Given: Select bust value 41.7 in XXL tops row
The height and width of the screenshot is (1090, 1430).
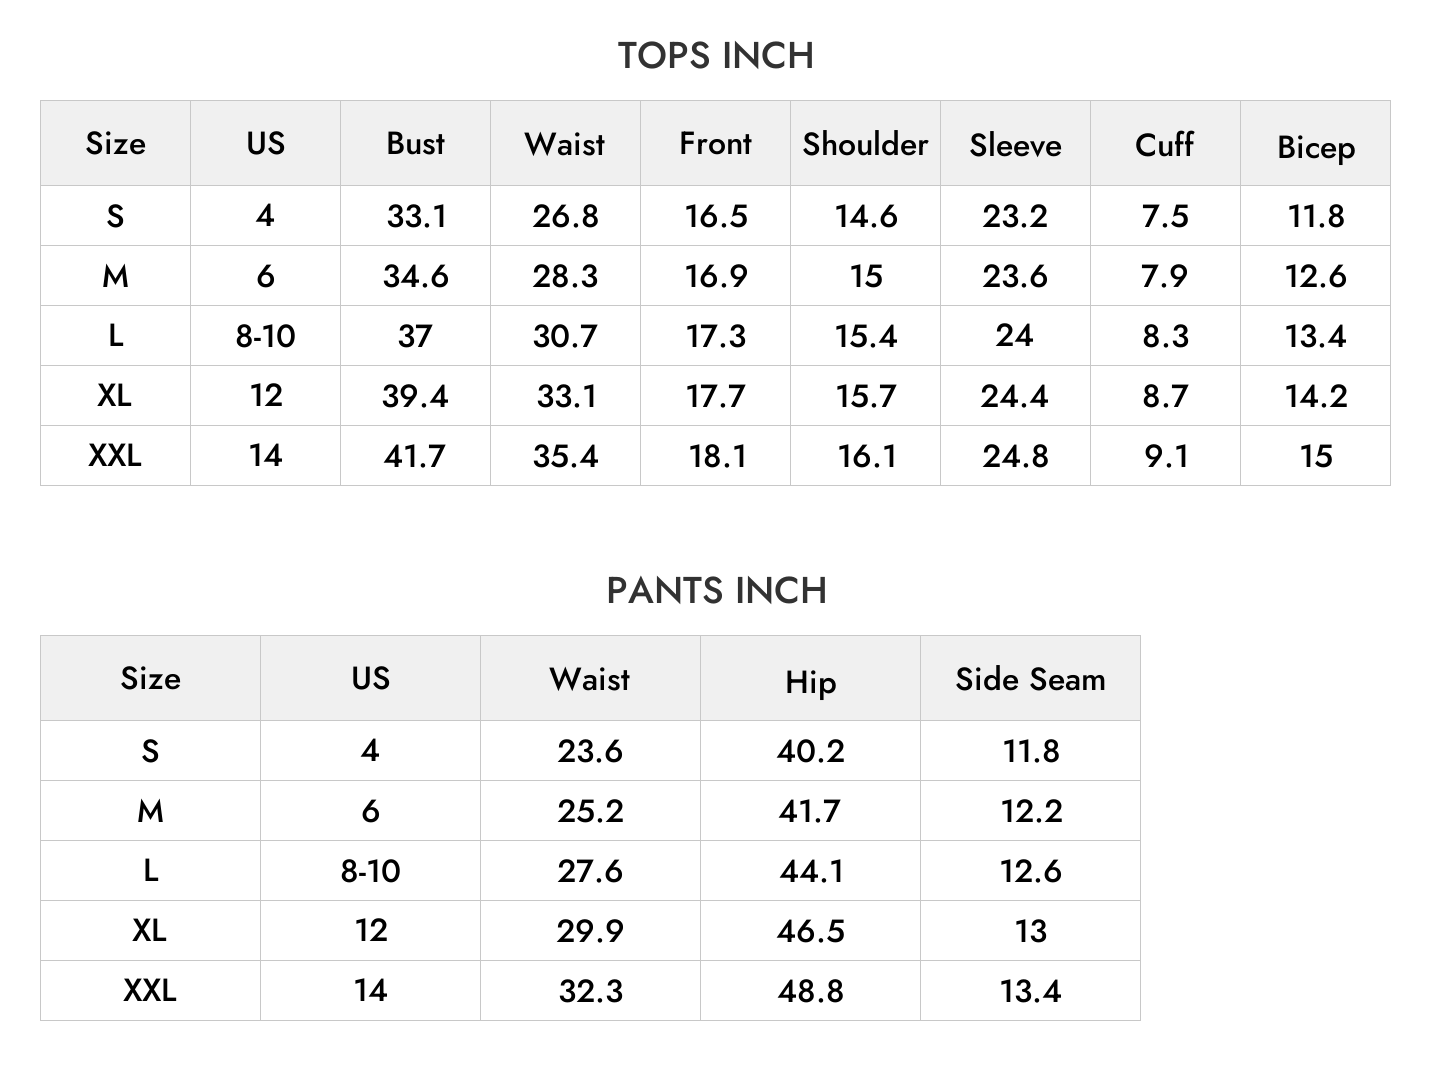Looking at the screenshot, I should pos(414,456).
